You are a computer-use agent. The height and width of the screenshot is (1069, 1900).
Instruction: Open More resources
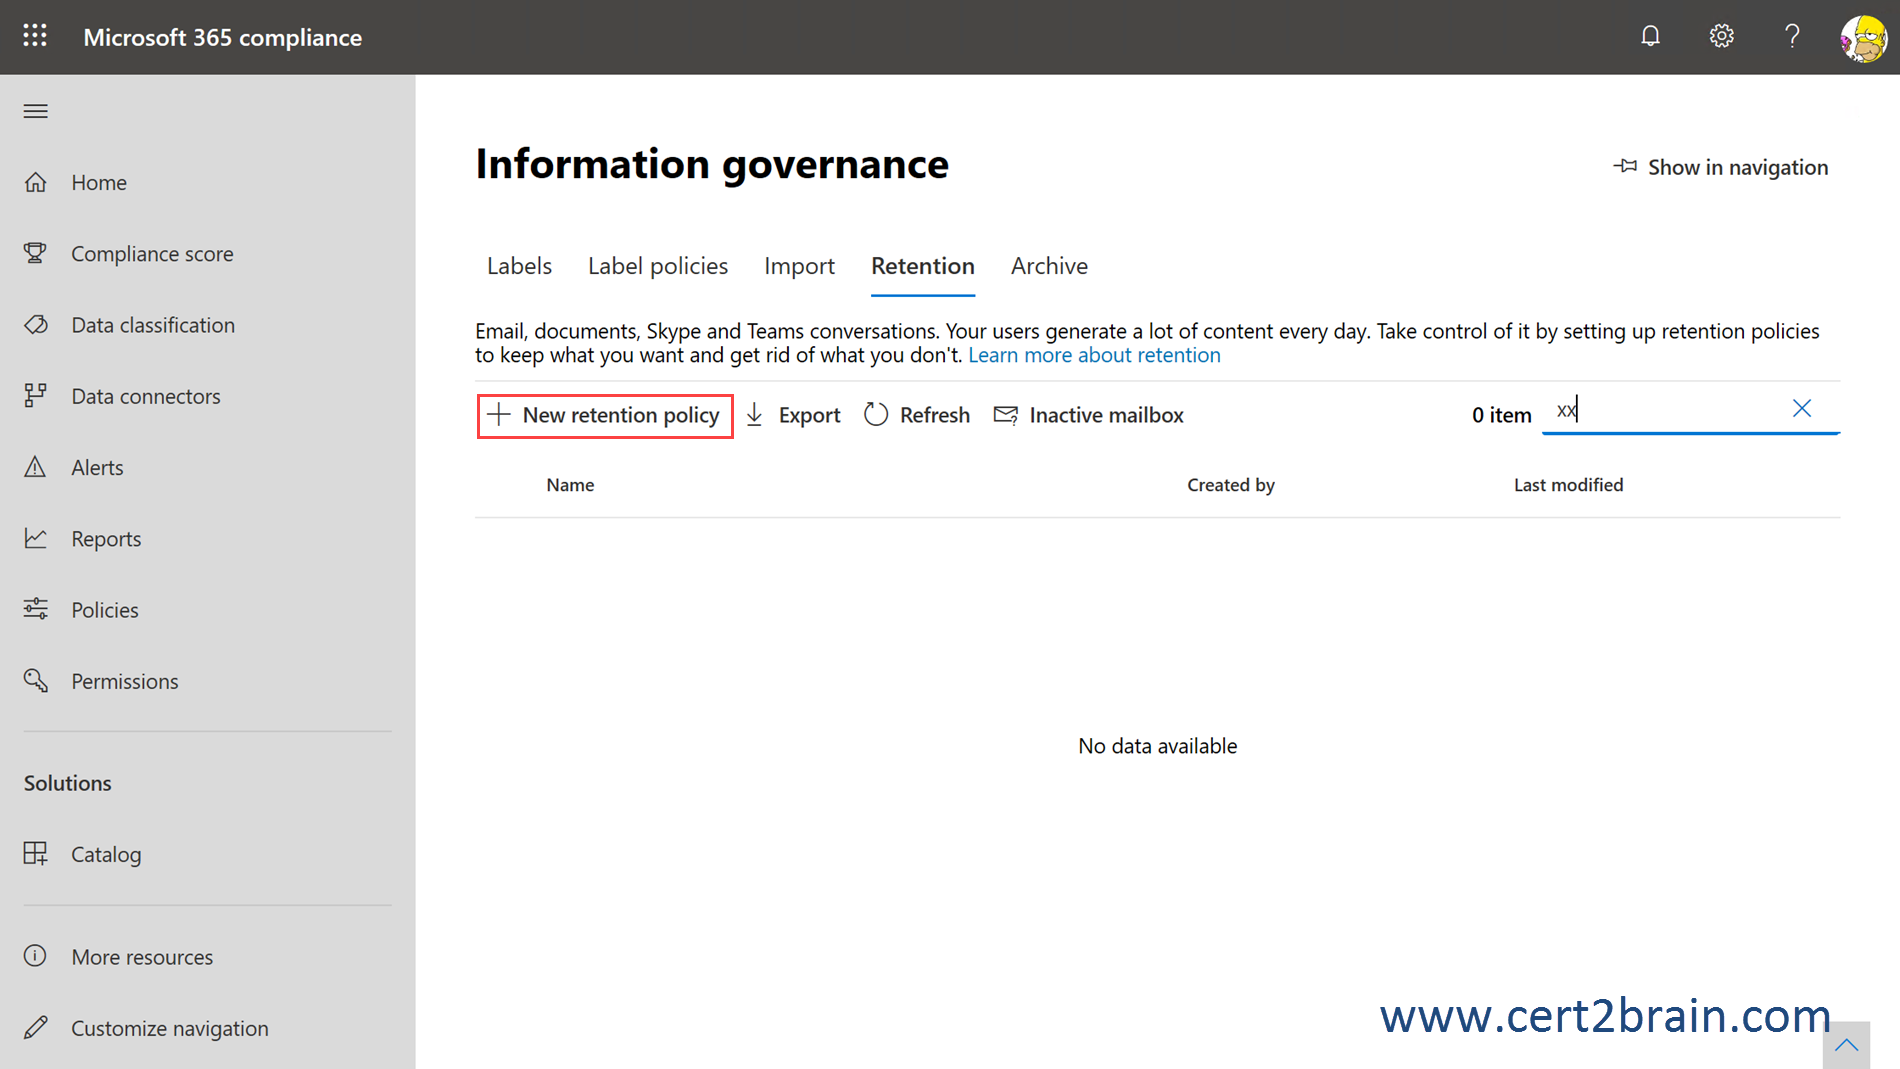[142, 957]
